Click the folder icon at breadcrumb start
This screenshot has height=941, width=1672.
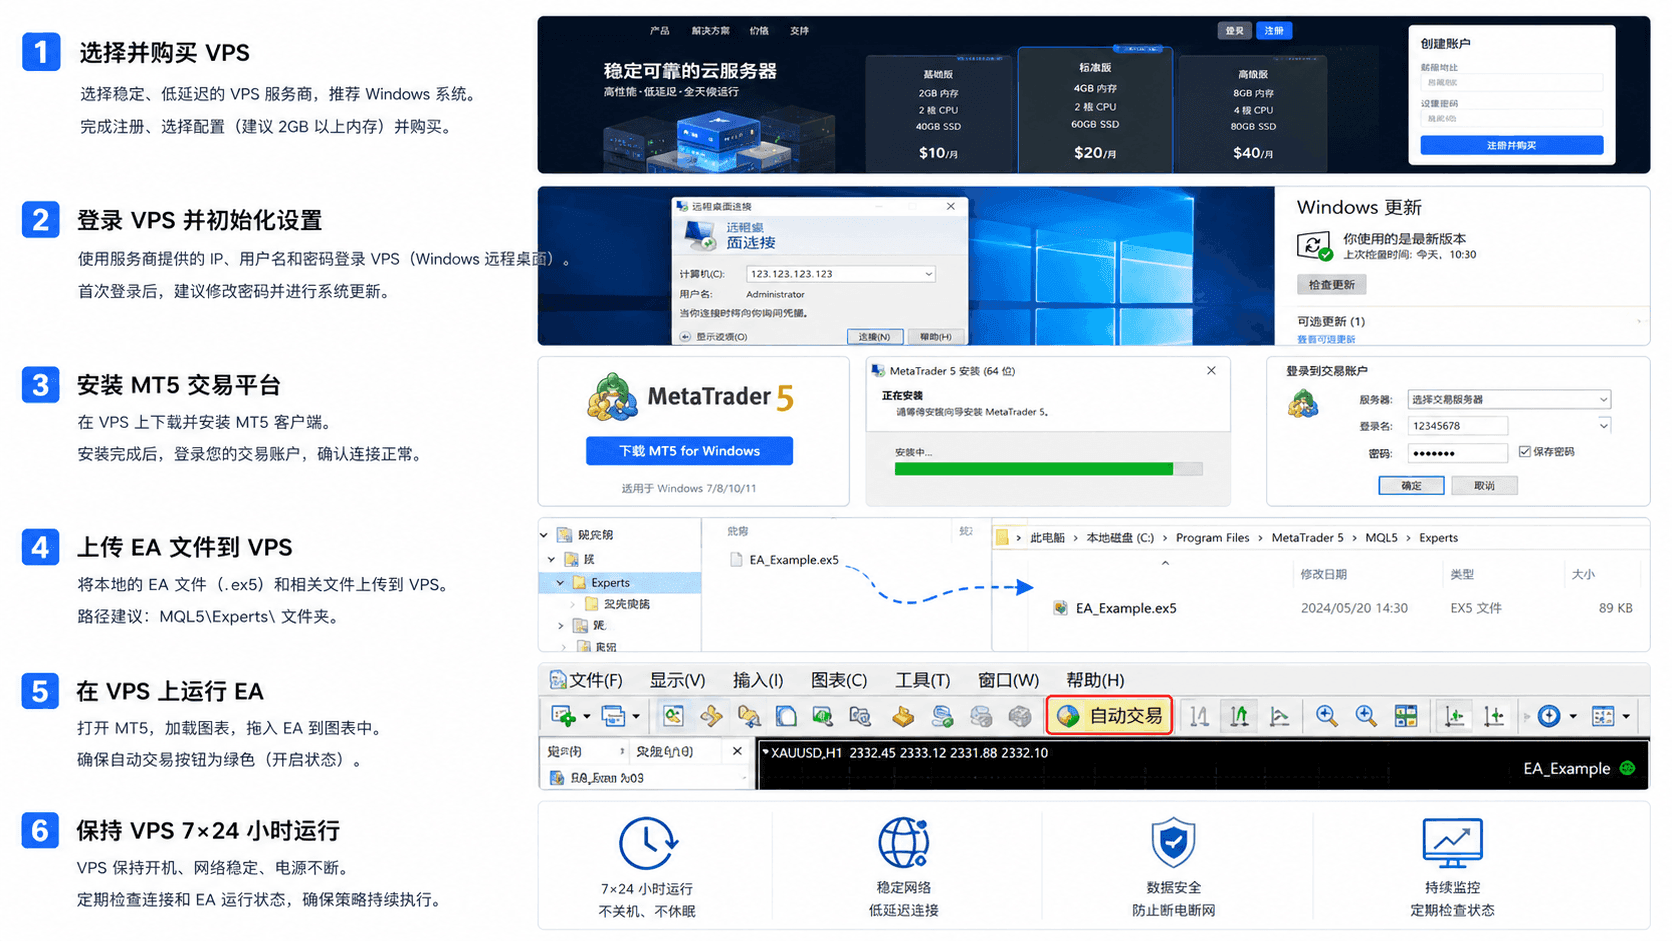click(1002, 538)
